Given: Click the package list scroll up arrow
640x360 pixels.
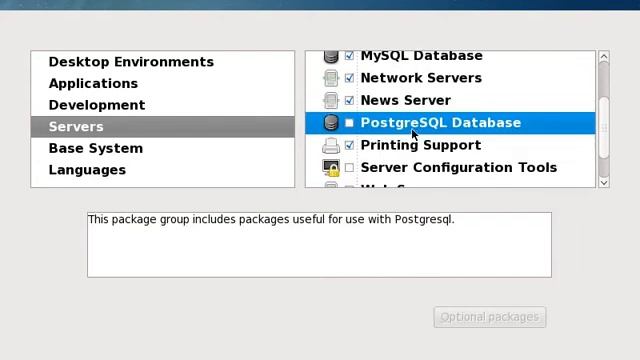Looking at the screenshot, I should pos(604,56).
